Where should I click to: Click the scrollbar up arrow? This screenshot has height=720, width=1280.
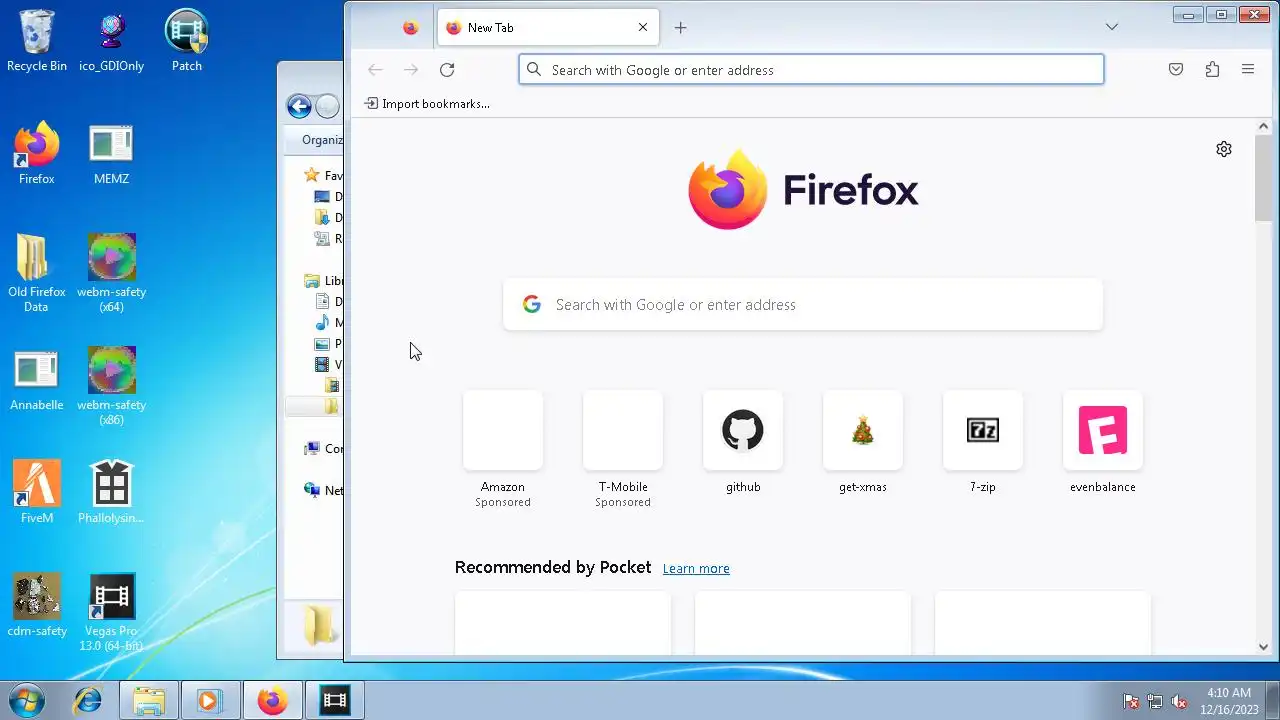(1263, 126)
